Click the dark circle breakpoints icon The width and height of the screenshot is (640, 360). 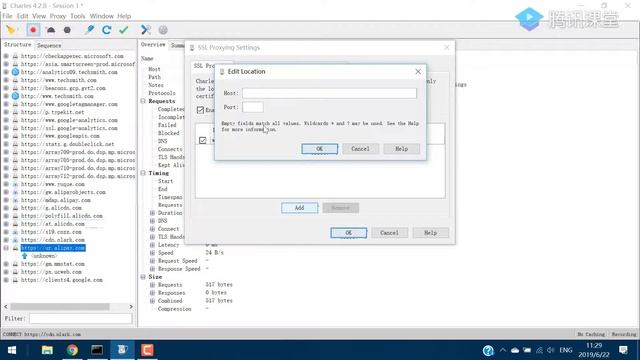click(67, 30)
